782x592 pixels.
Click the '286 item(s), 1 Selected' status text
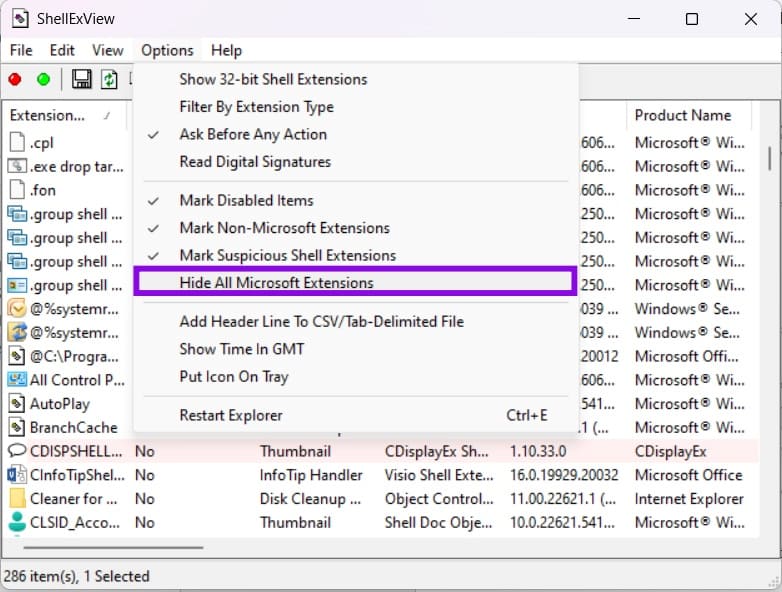[76, 576]
